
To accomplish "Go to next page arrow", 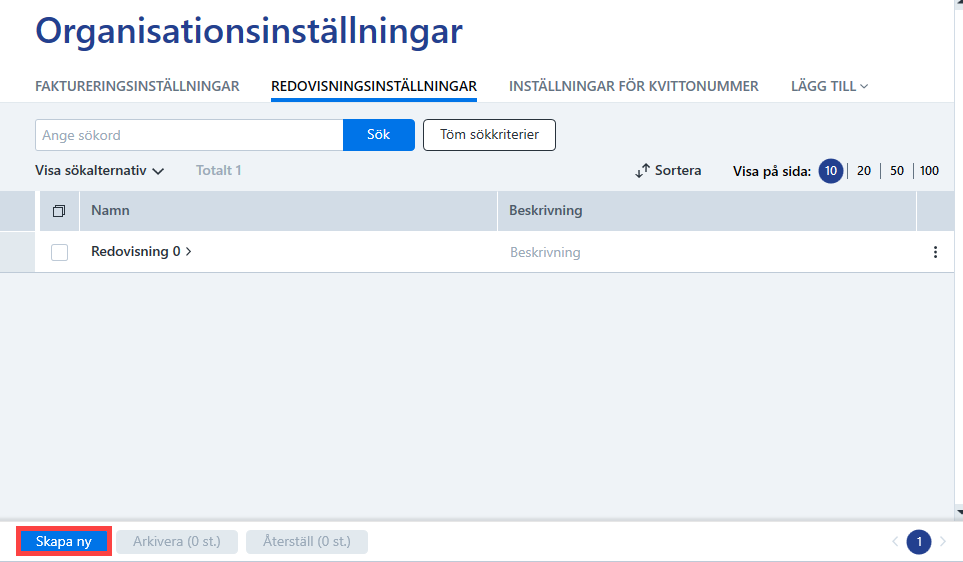I will [x=943, y=541].
